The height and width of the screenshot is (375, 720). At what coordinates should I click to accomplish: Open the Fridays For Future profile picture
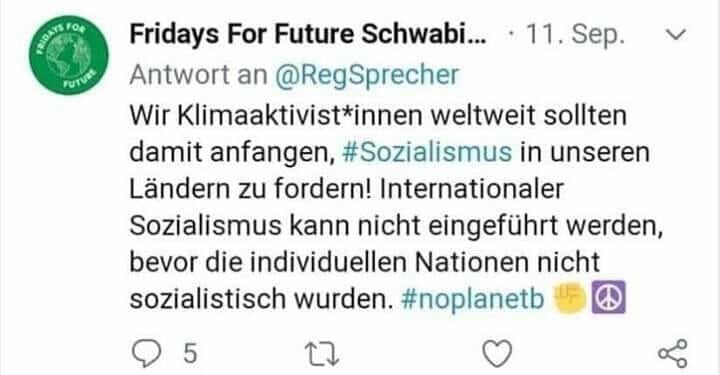pos(68,55)
